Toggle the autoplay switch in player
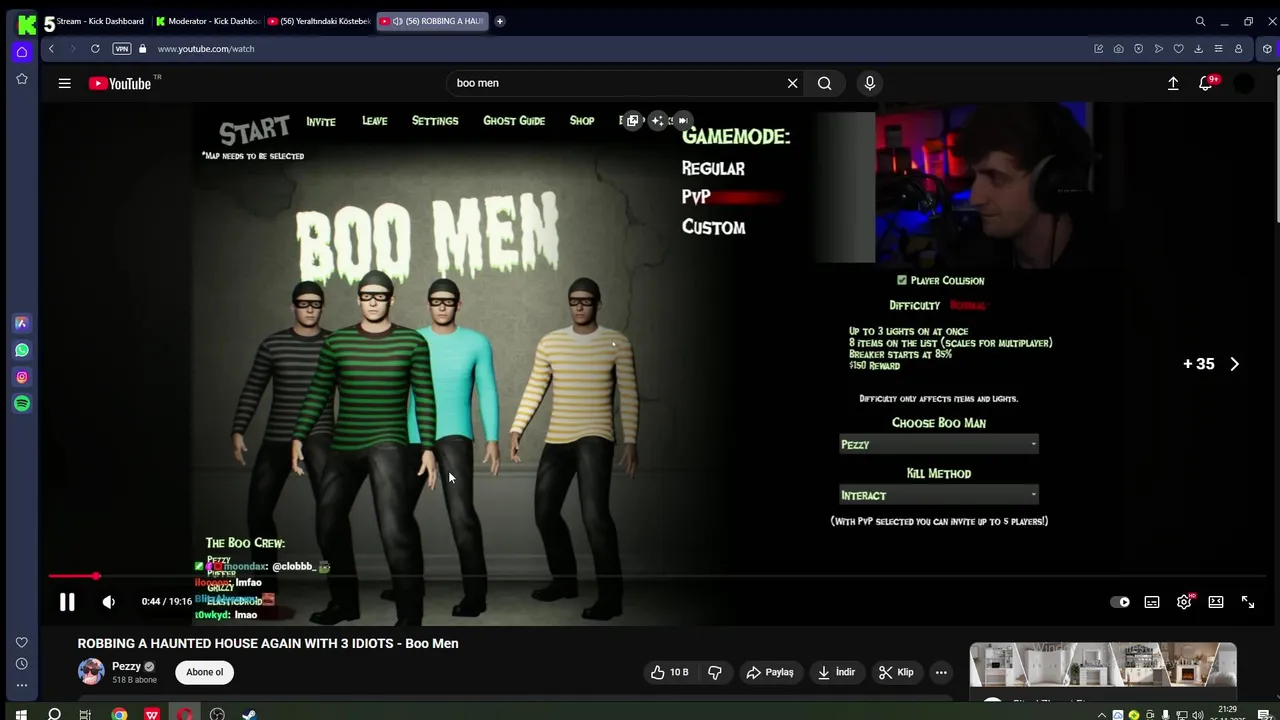The image size is (1280, 720). (x=1120, y=602)
